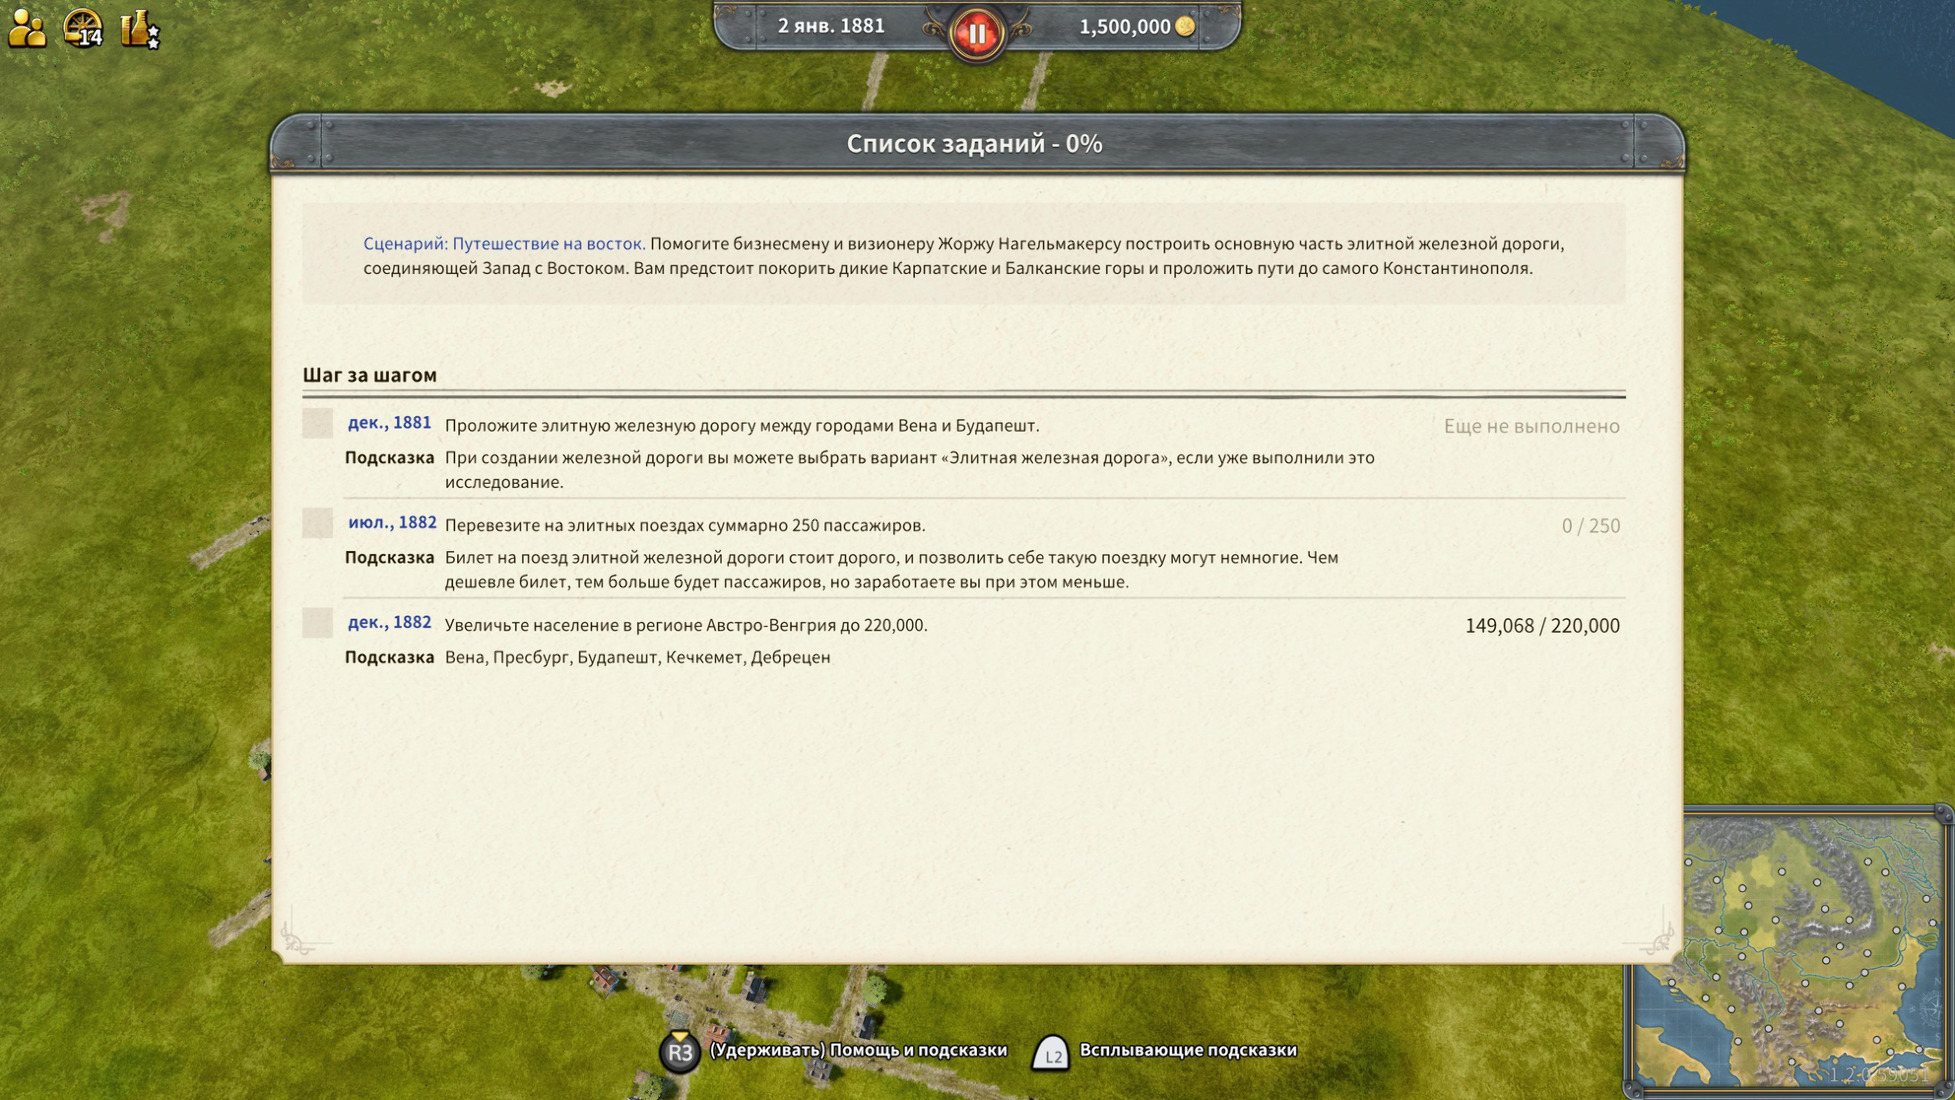Click the '149,068 / 220,000' population progress
Screen dimensions: 1955x1100
1541,626
